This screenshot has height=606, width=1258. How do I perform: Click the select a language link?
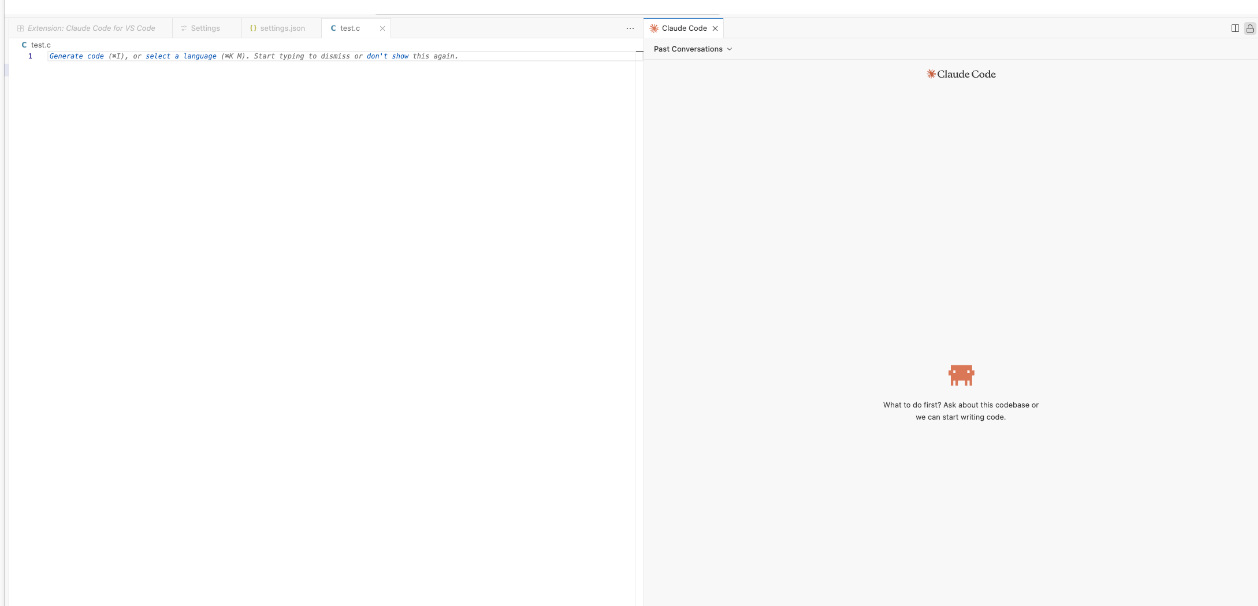[181, 56]
